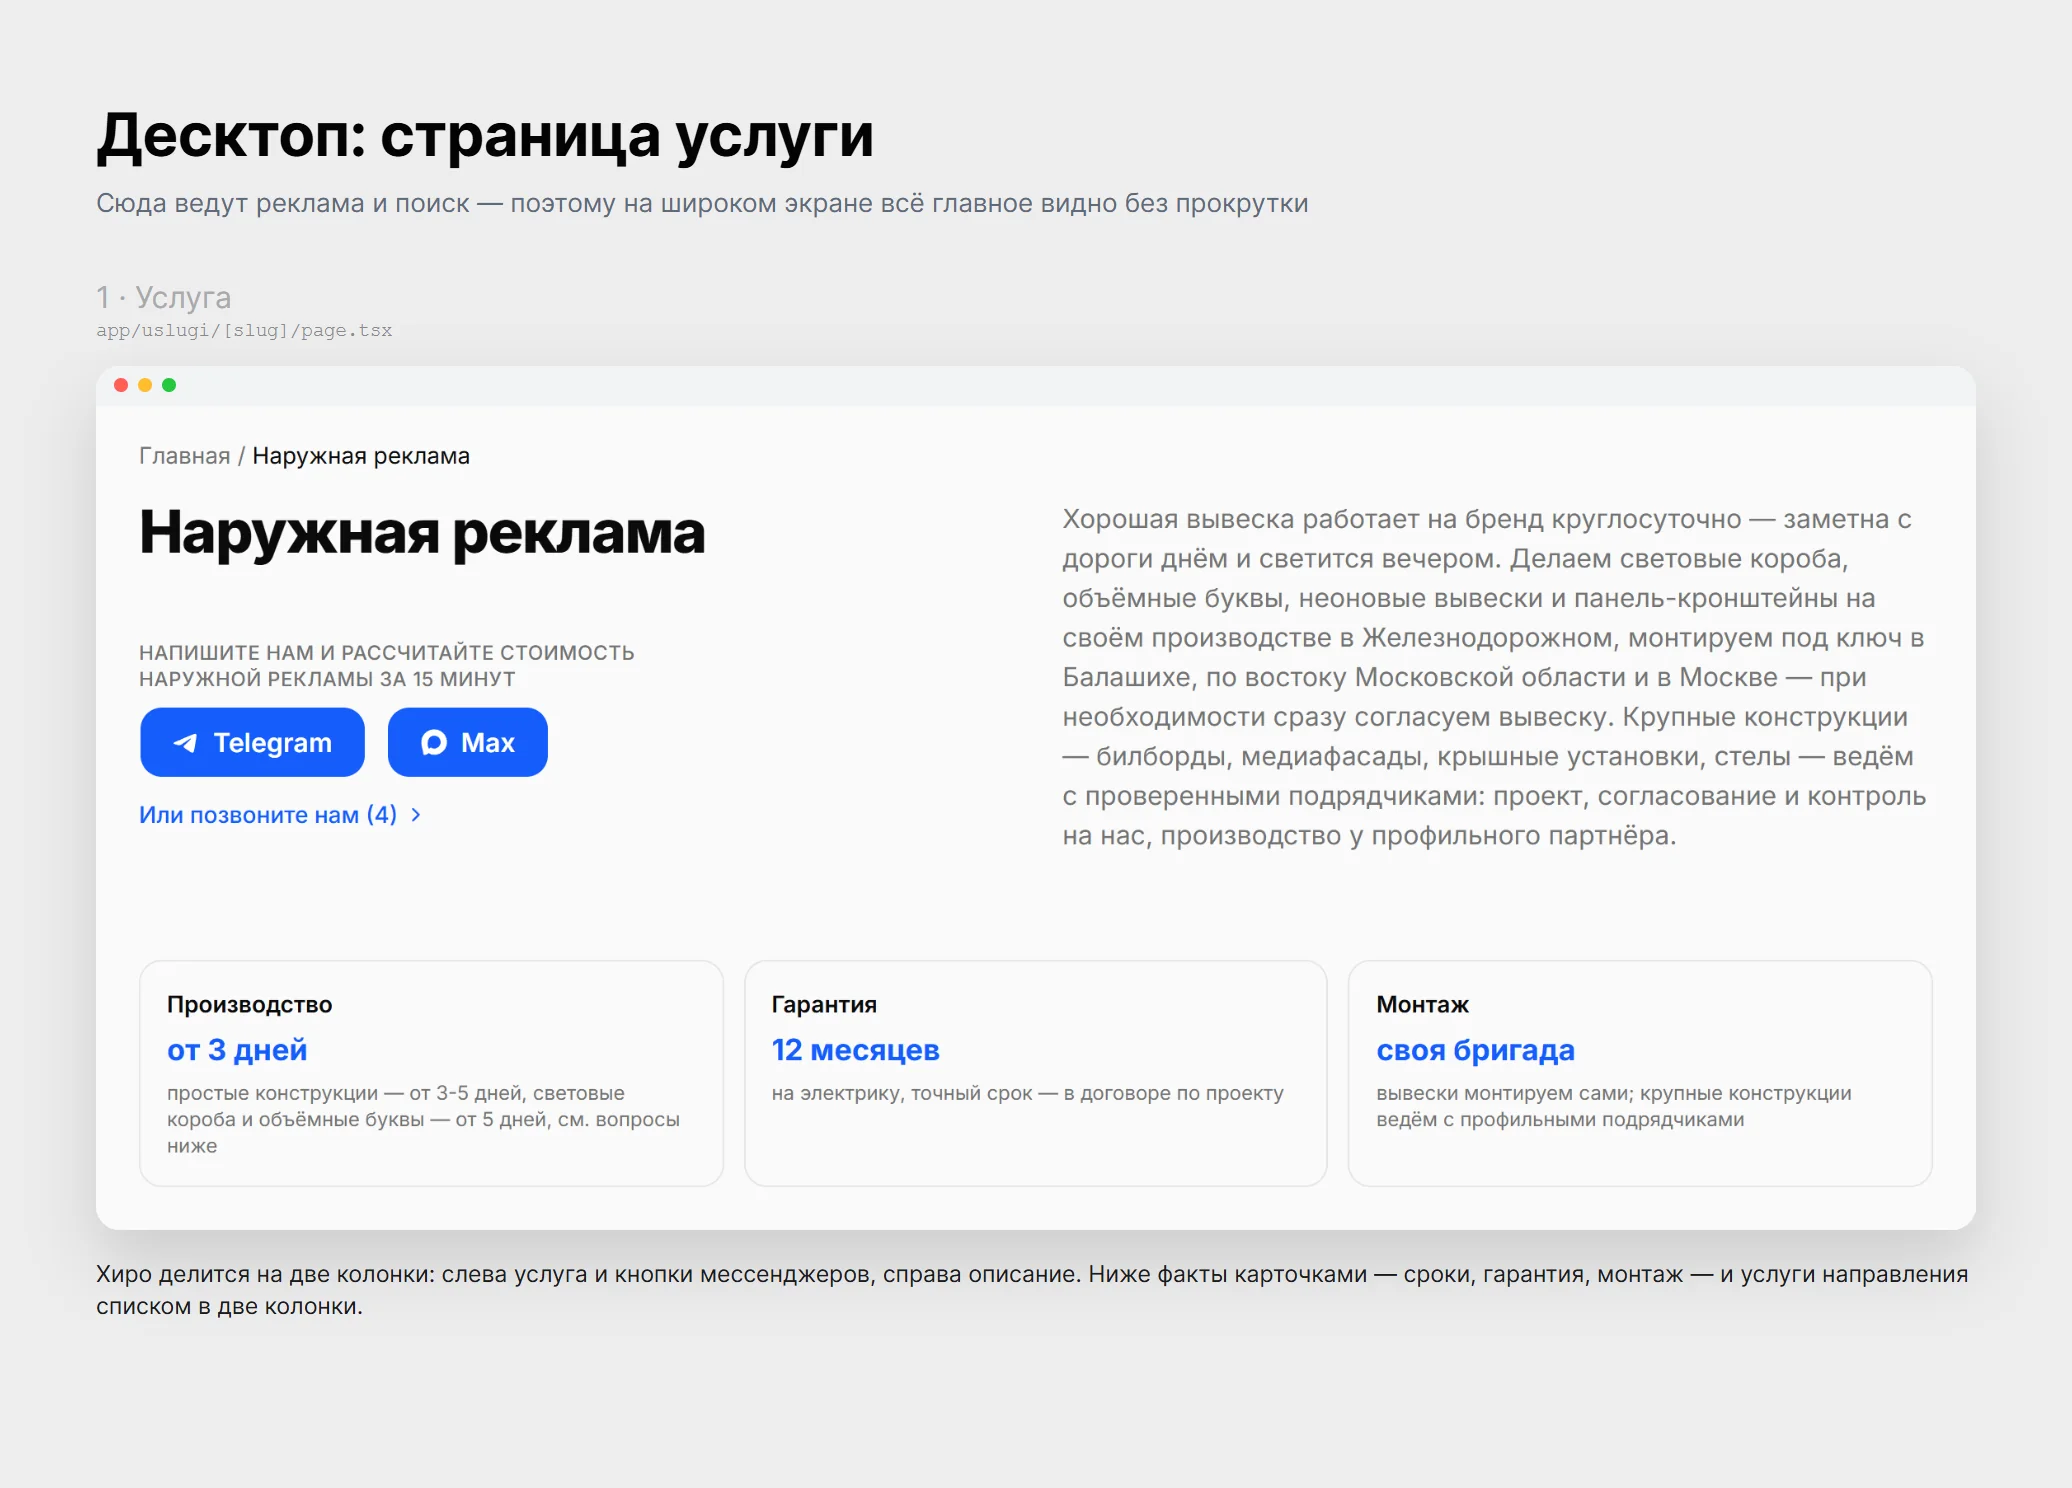
Task: Click the Telegram button label
Action: coord(272,743)
